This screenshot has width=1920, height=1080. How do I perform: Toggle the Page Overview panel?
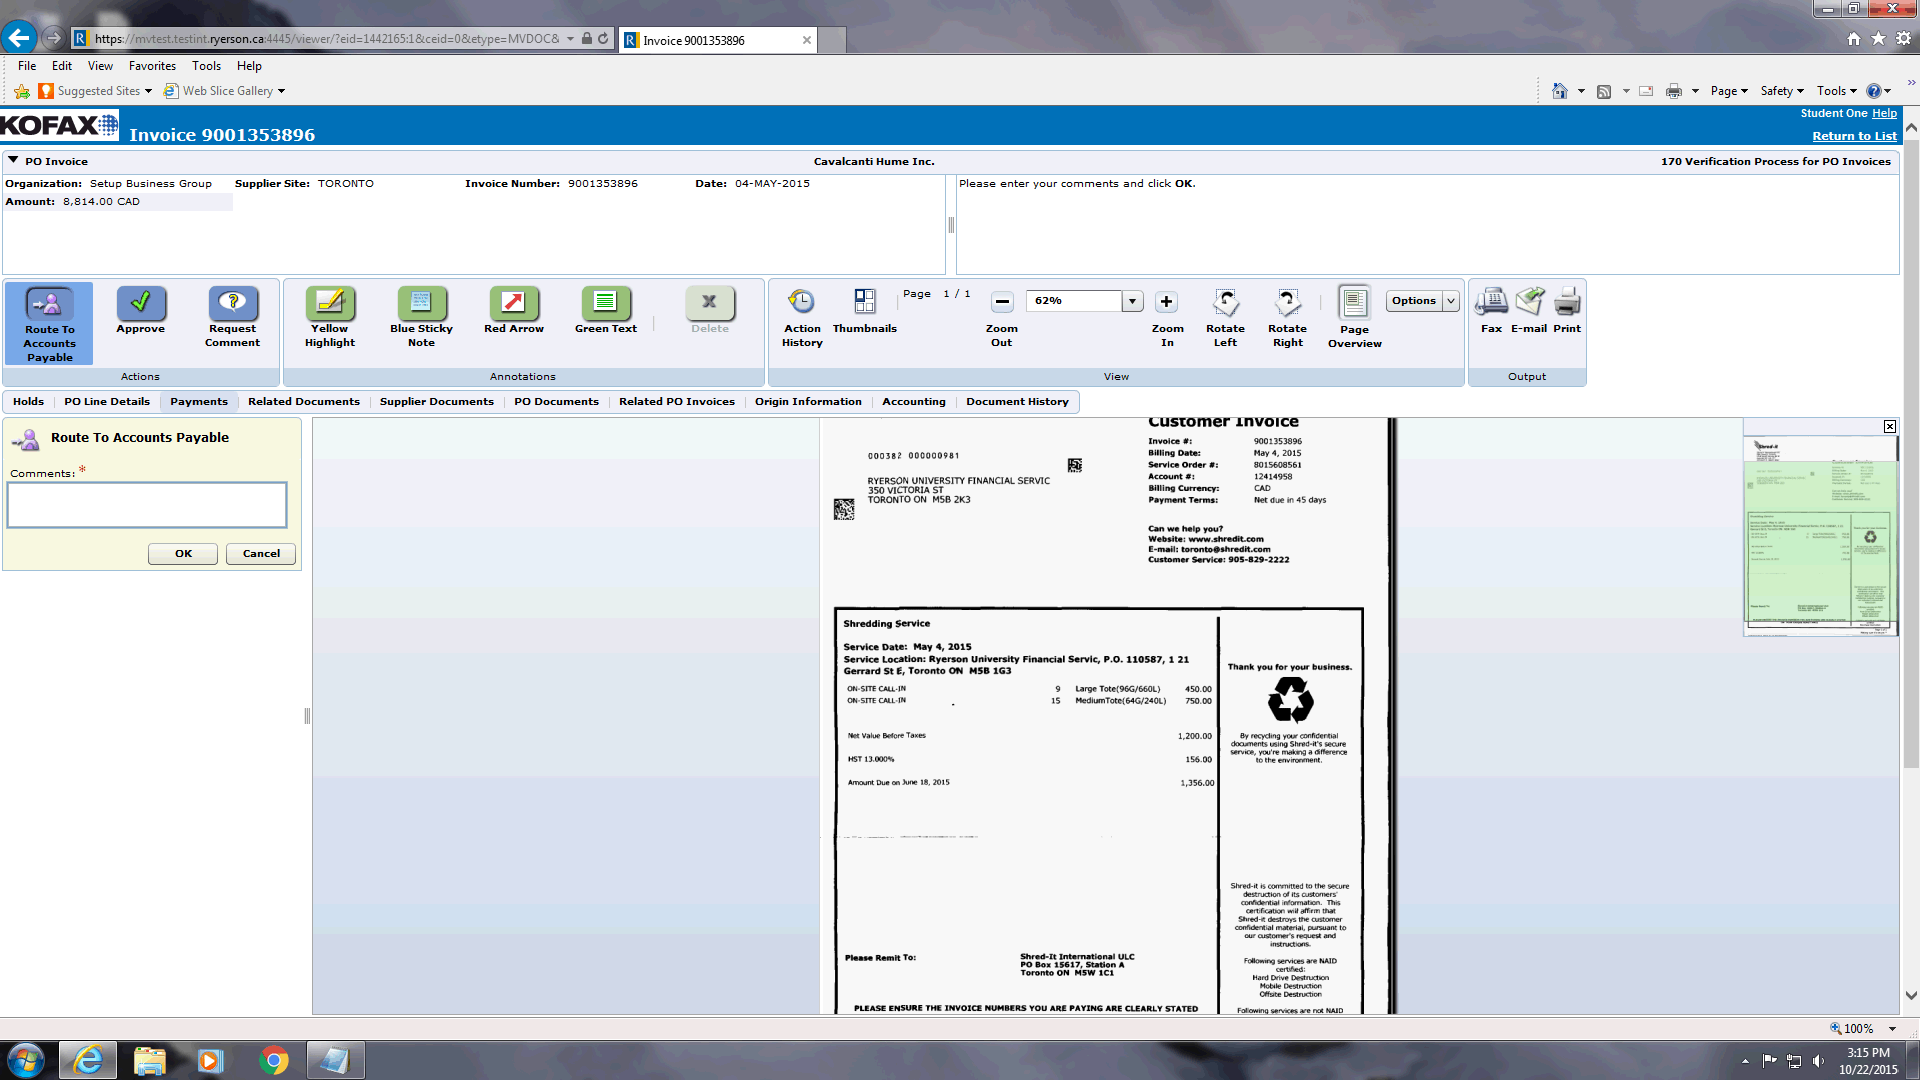[x=1354, y=302]
